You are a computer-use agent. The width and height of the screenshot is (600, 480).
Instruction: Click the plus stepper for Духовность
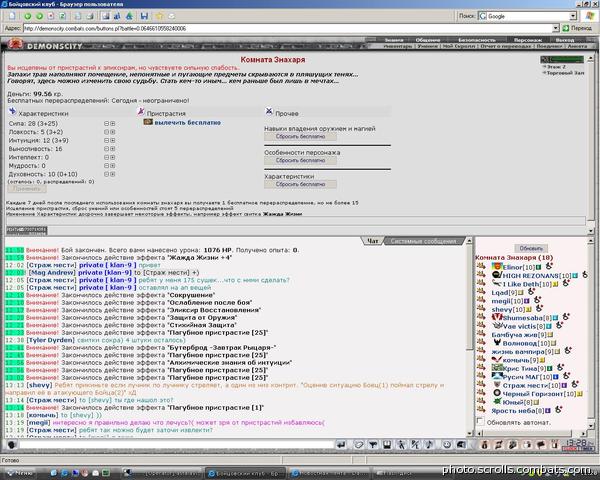(112, 174)
